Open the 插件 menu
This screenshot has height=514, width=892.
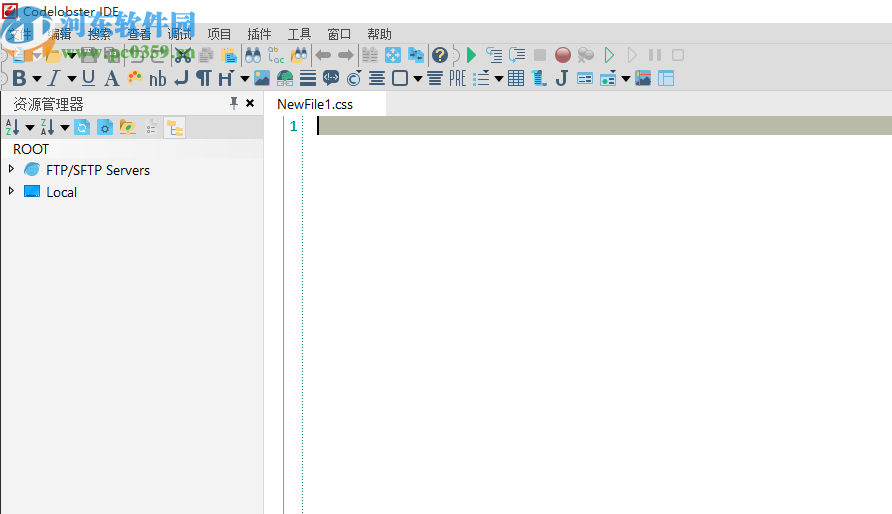[x=259, y=34]
